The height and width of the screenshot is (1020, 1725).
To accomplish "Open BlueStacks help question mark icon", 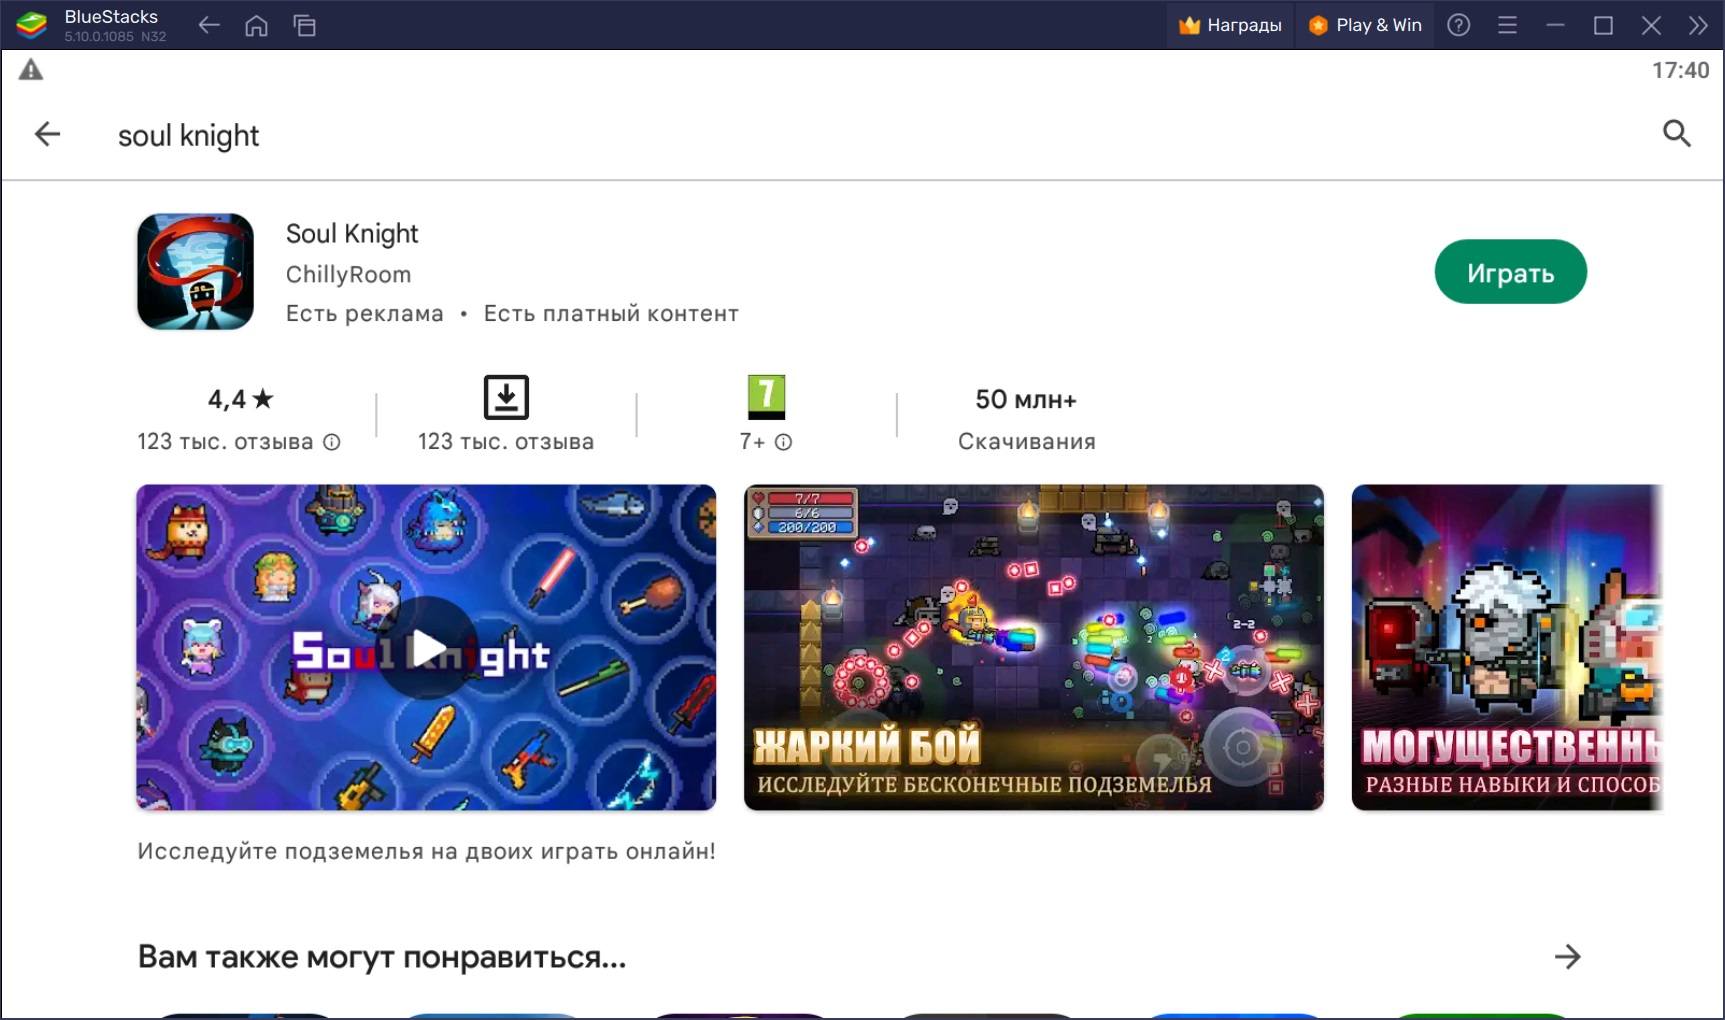I will click(1458, 25).
